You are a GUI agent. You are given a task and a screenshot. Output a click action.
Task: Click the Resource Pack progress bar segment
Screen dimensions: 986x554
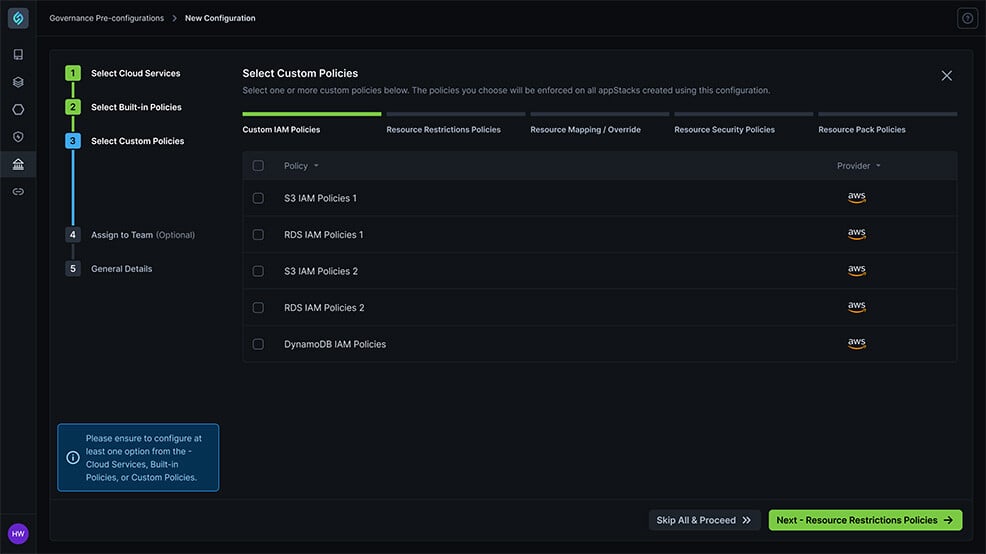point(888,114)
